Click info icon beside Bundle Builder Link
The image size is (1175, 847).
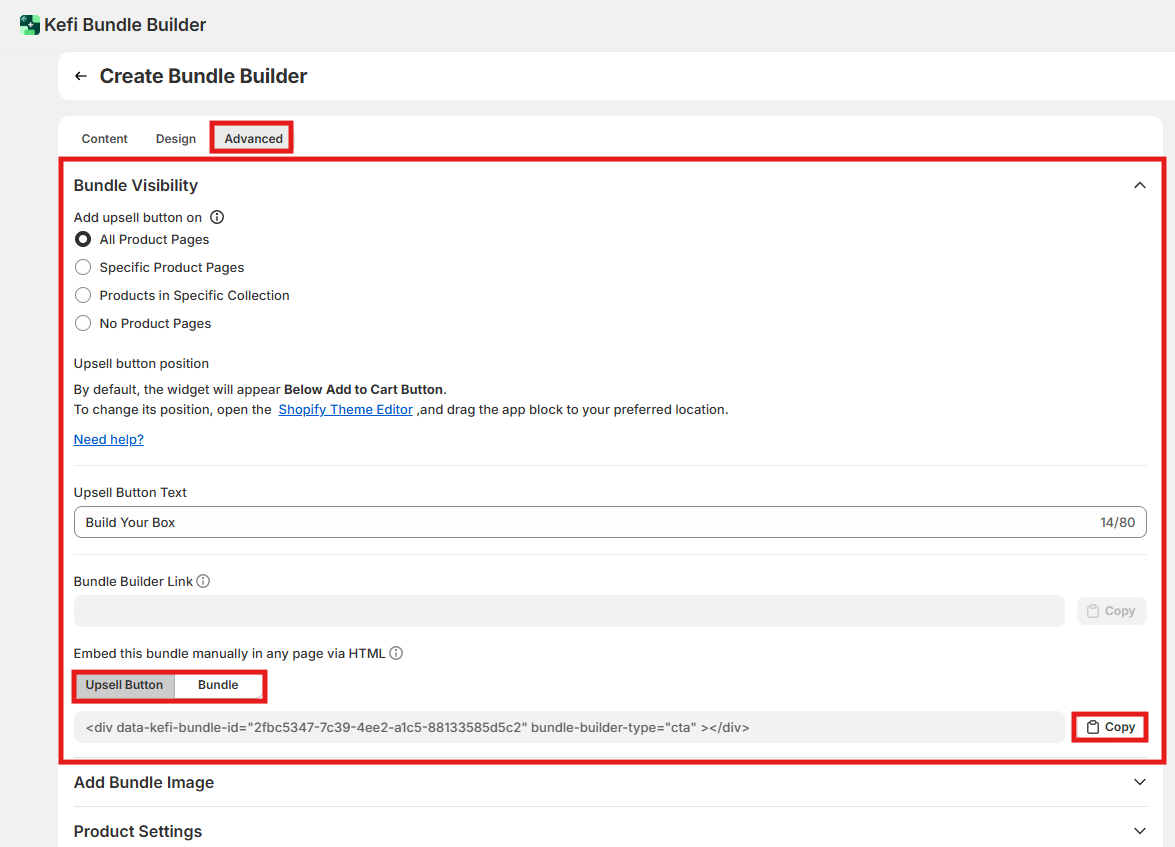point(203,581)
